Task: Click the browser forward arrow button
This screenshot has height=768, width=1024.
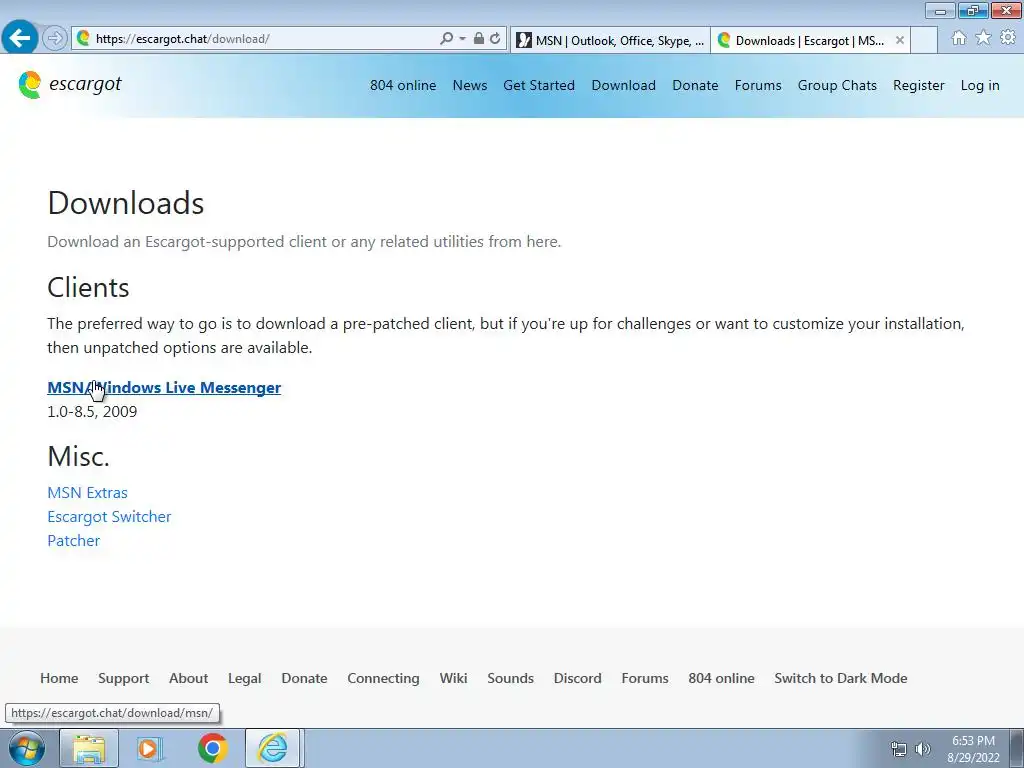Action: tap(55, 38)
